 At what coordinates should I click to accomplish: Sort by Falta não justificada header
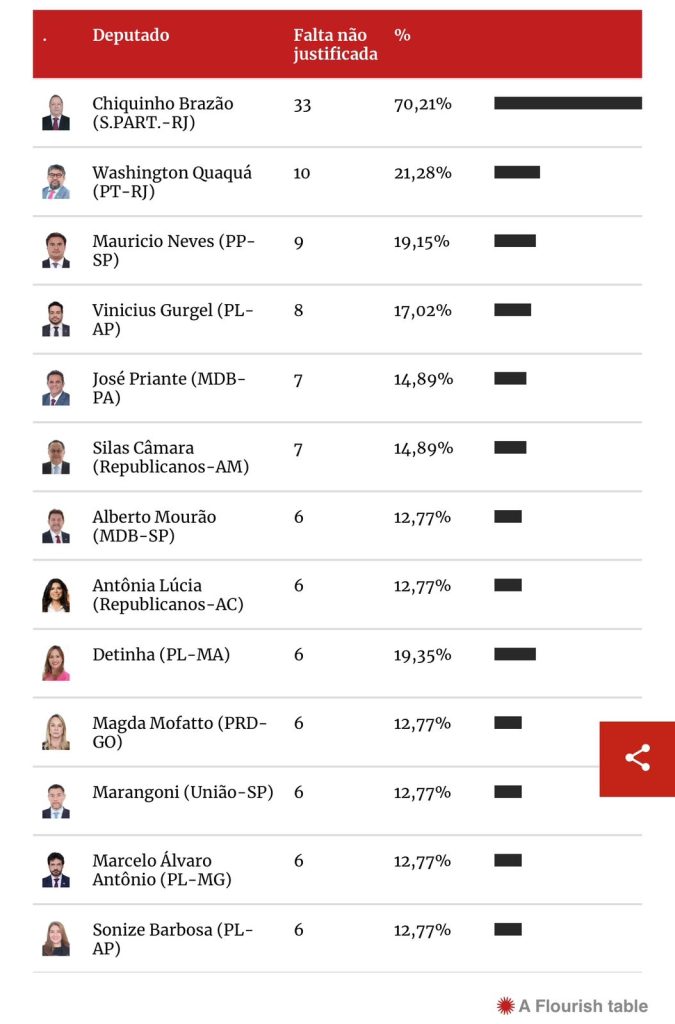pyautogui.click(x=335, y=44)
